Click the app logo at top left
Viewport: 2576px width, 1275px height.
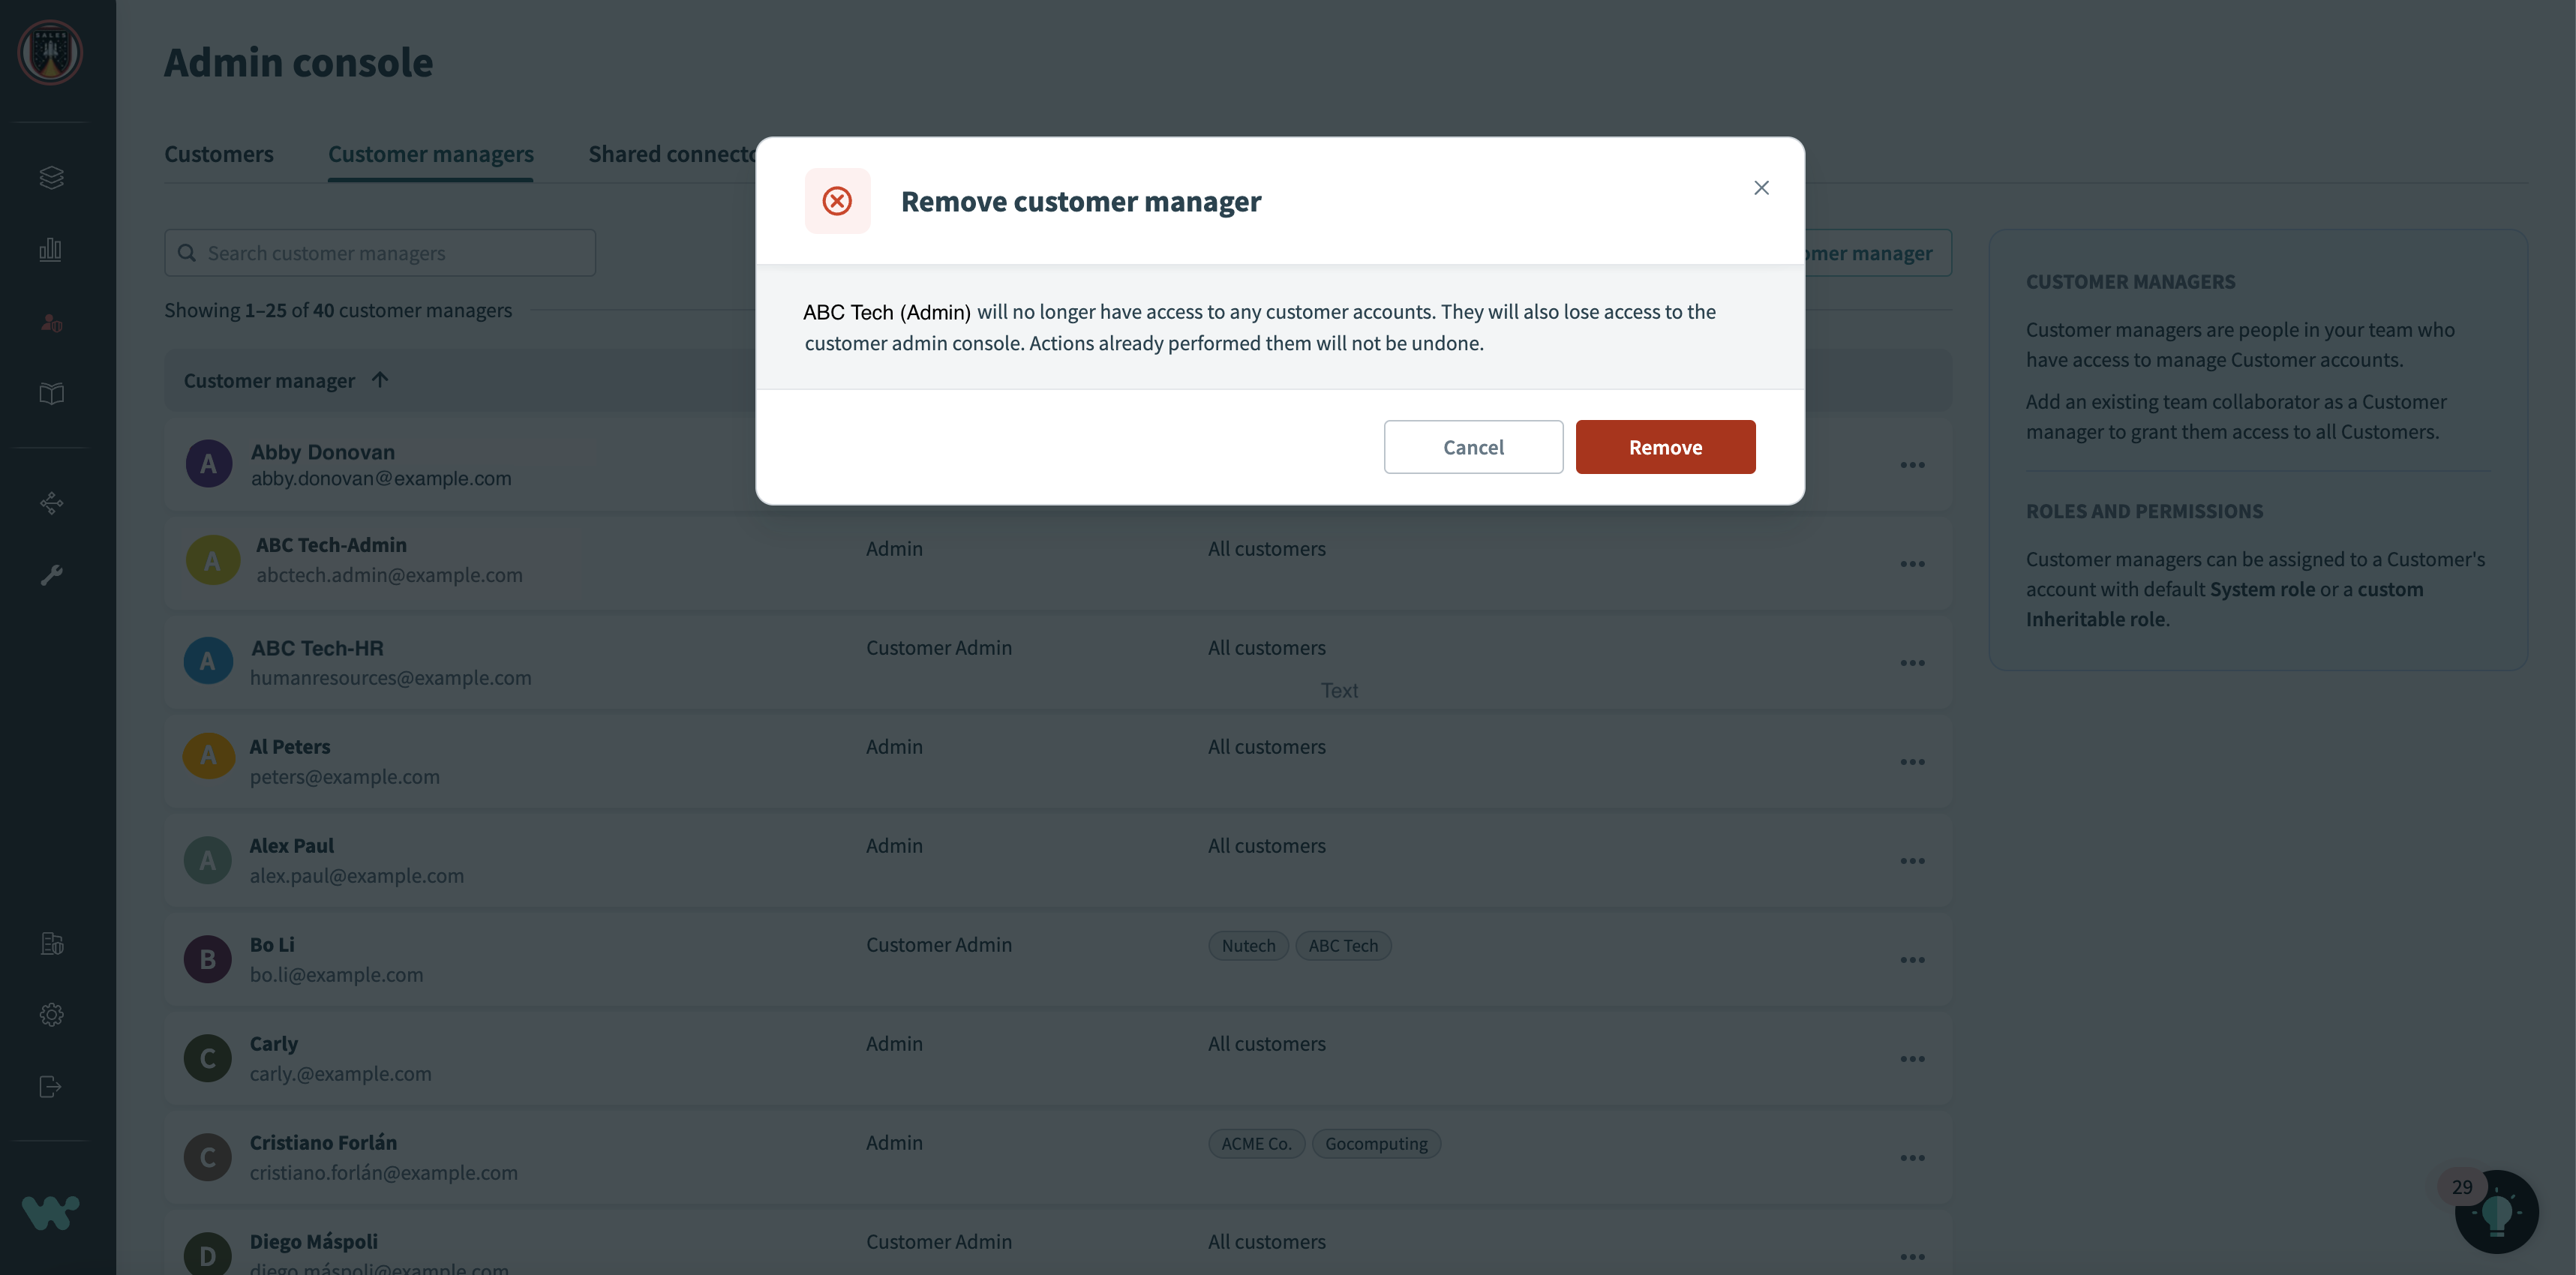[49, 53]
